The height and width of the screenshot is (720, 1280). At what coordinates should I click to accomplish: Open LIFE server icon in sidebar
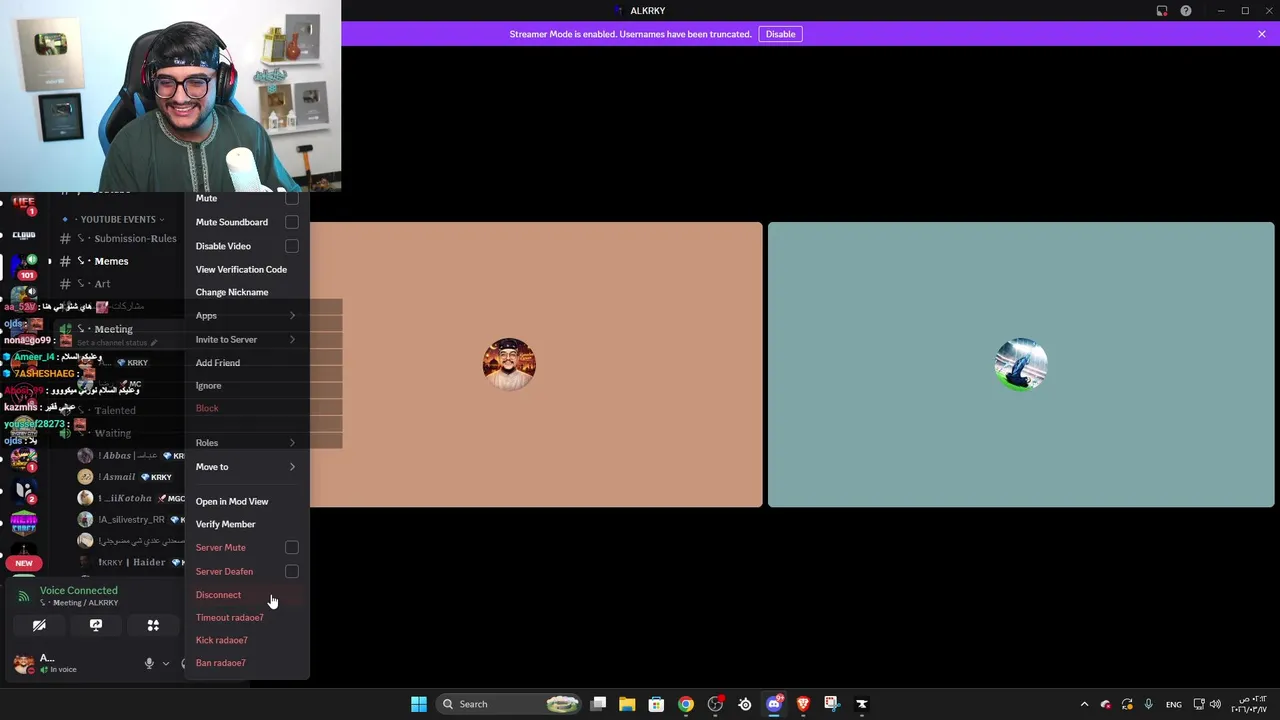(x=23, y=203)
